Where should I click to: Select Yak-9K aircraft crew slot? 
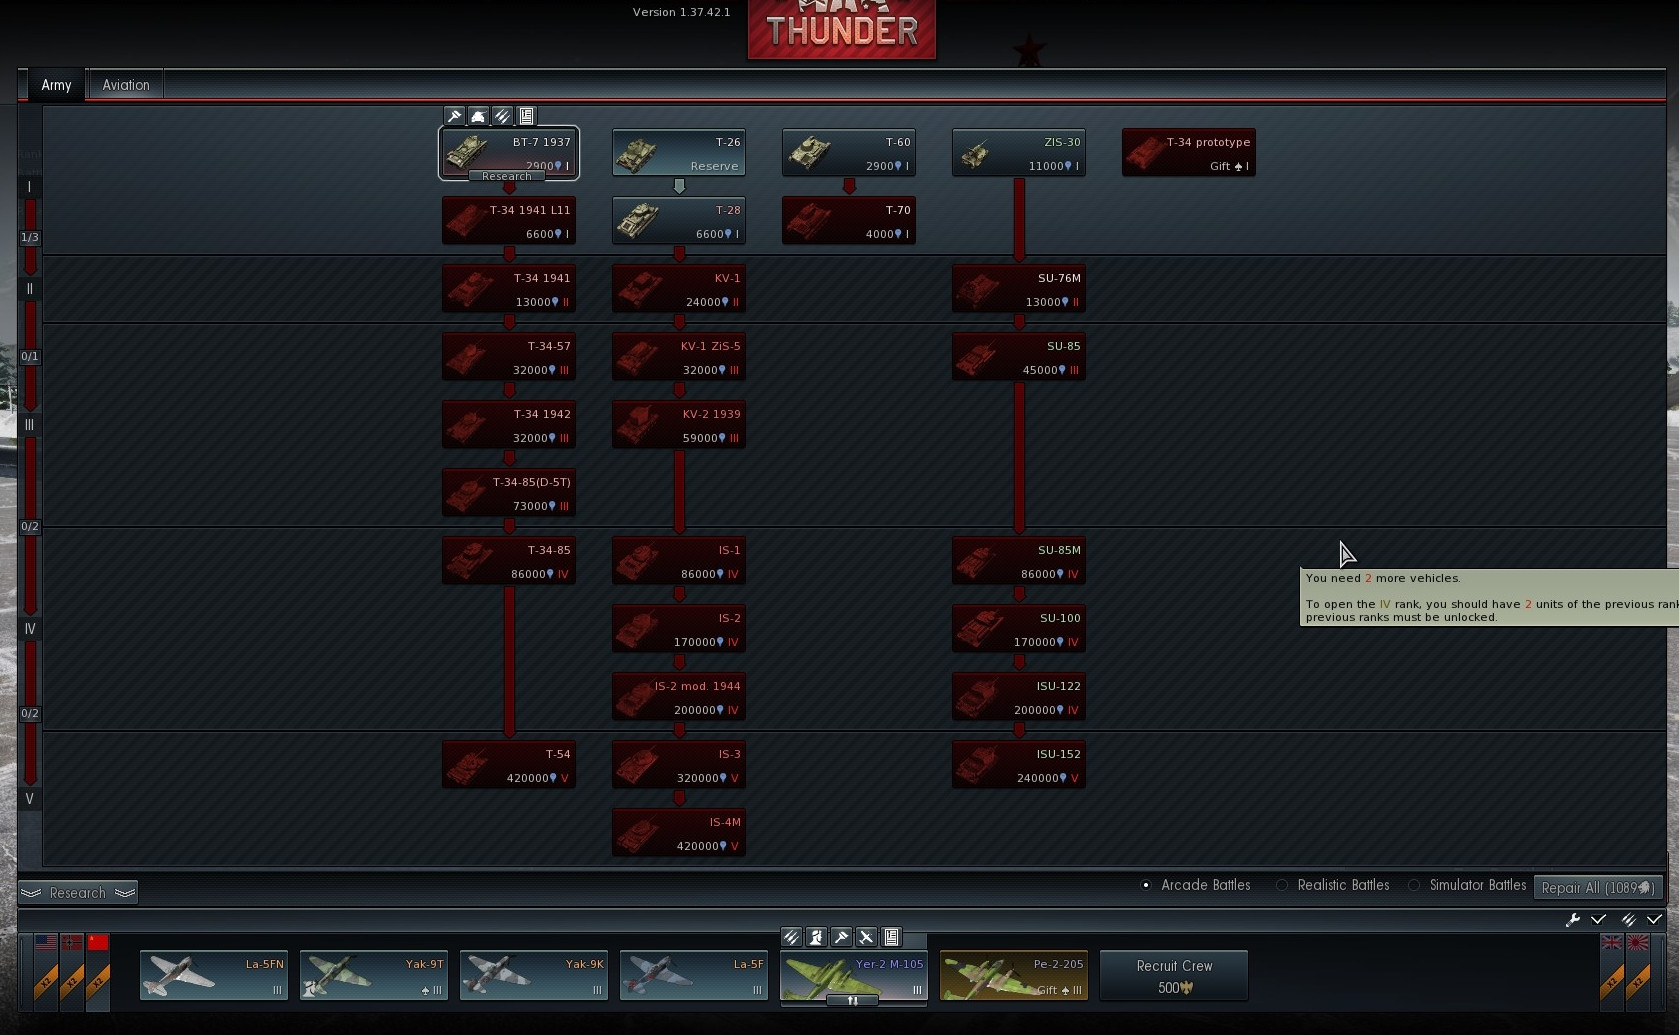[x=534, y=976]
